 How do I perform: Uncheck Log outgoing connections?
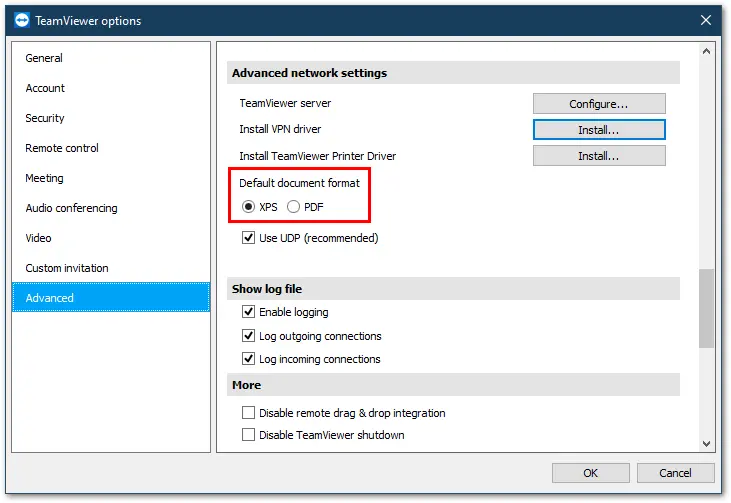(x=248, y=335)
